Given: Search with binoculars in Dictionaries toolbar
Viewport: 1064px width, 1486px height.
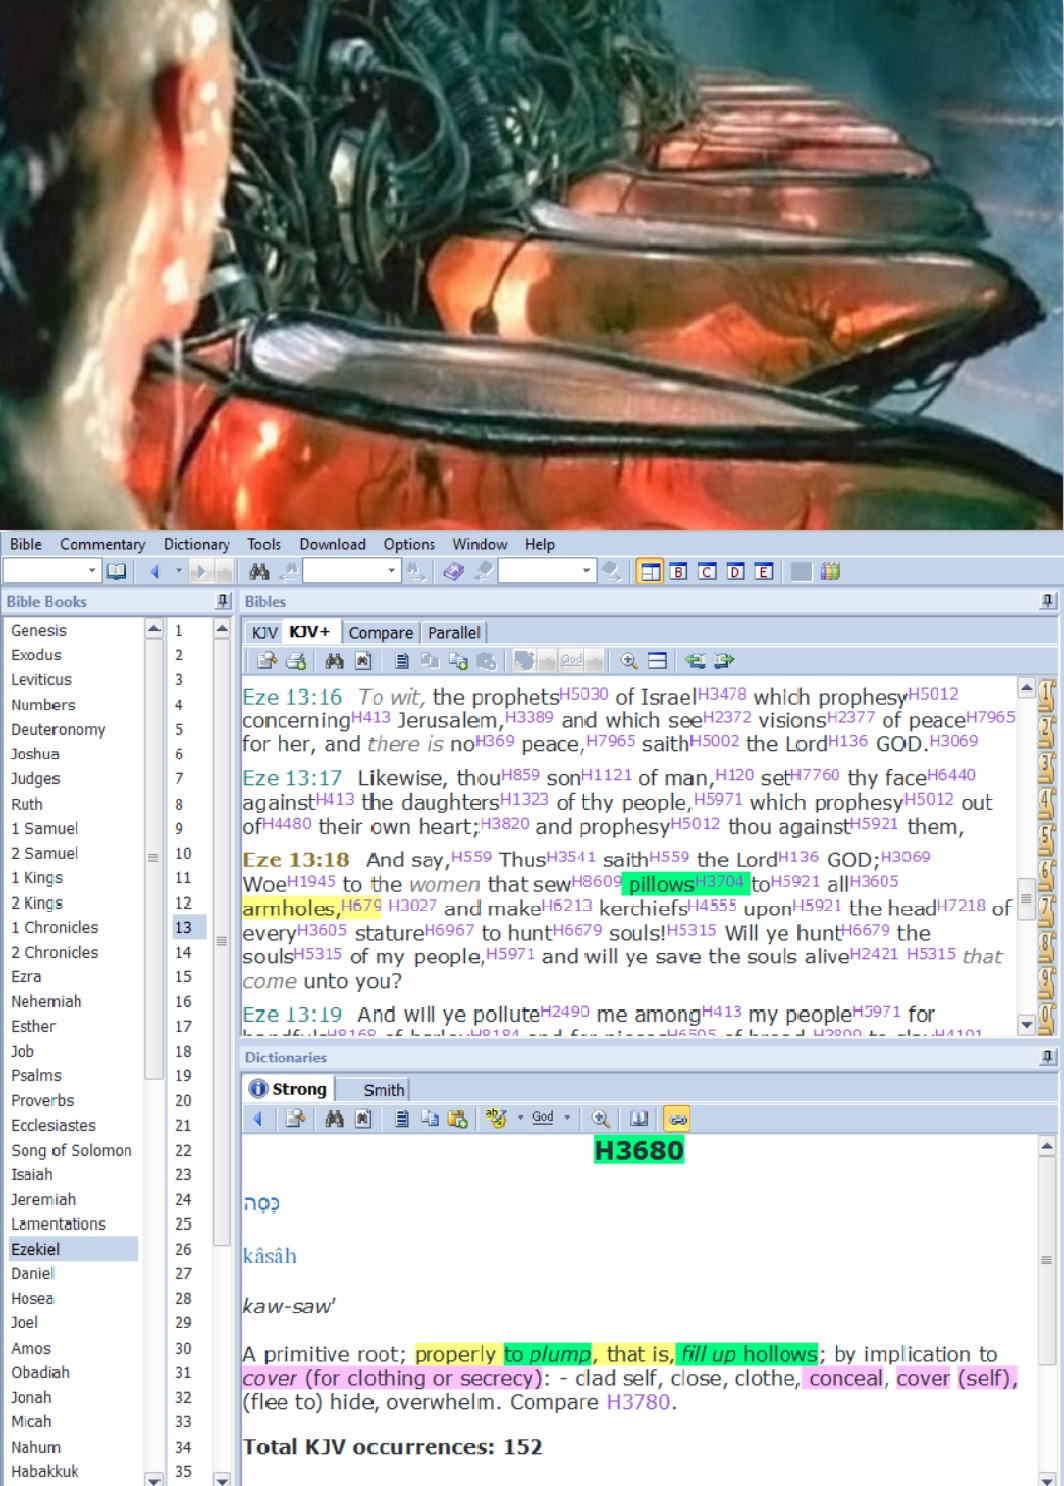Looking at the screenshot, I should [x=334, y=1118].
